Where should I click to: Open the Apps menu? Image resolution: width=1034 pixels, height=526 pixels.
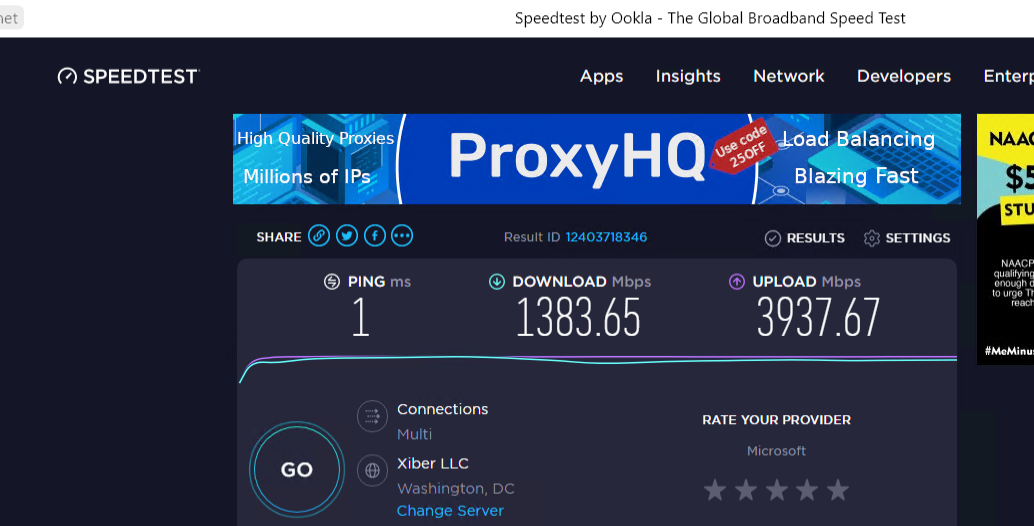(601, 76)
